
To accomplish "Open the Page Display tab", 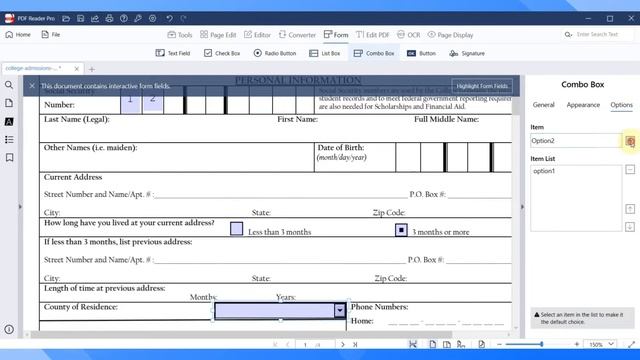I will point(450,35).
